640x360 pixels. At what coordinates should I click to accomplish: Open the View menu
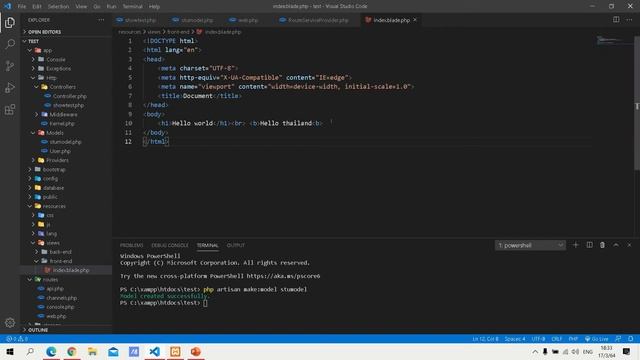coord(81,7)
